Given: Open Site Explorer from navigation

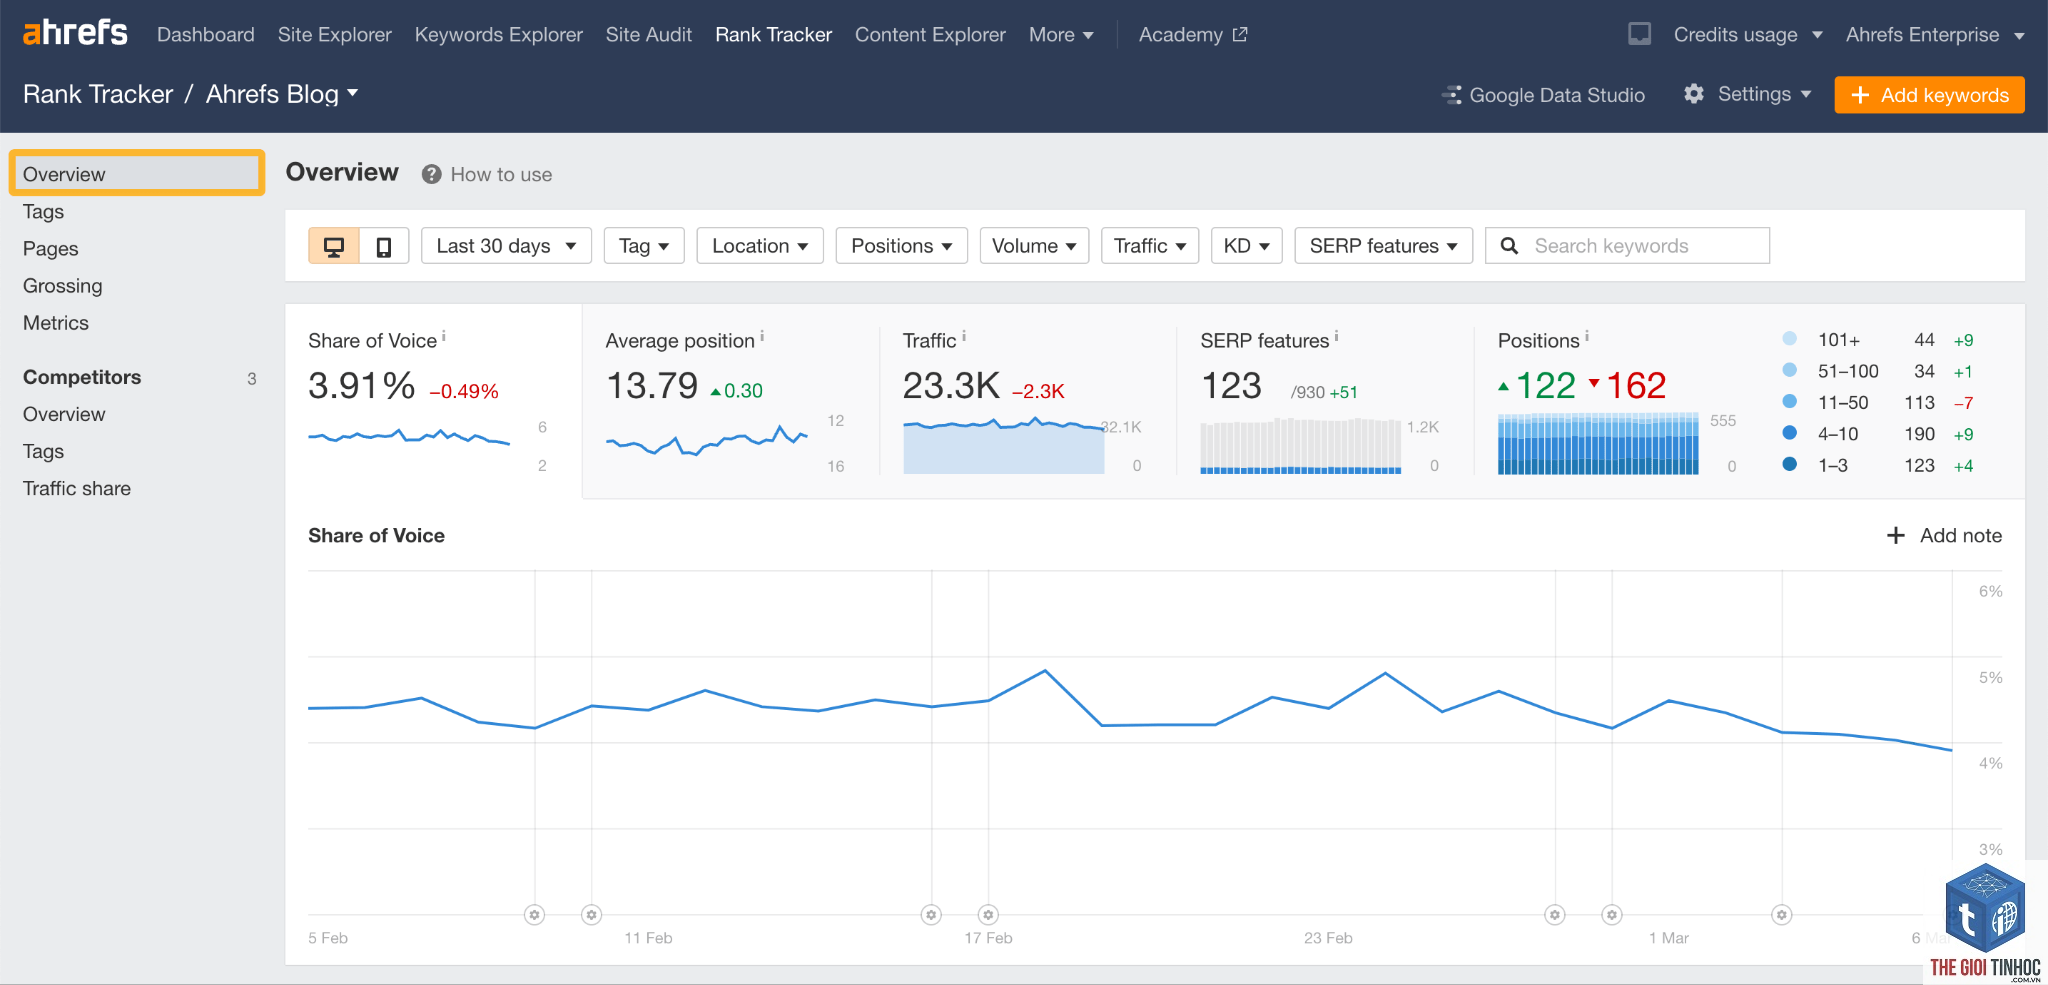Looking at the screenshot, I should 335,34.
